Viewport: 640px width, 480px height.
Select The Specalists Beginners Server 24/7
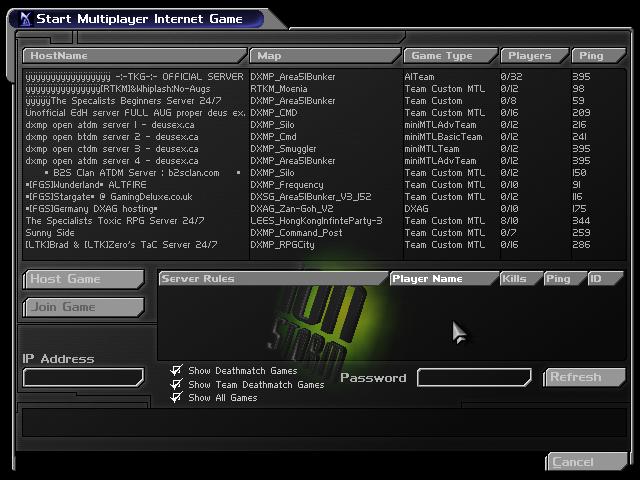click(324, 100)
